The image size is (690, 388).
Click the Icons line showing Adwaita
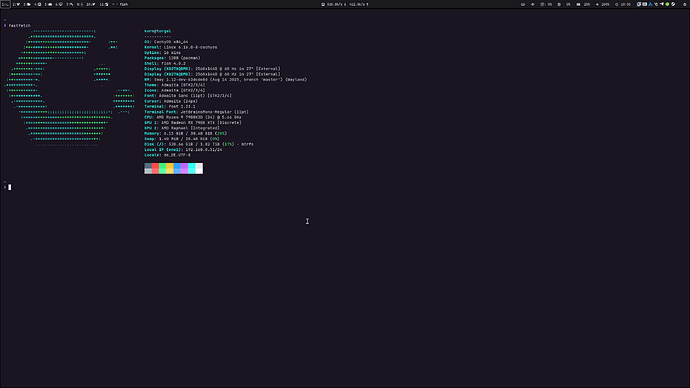point(174,90)
